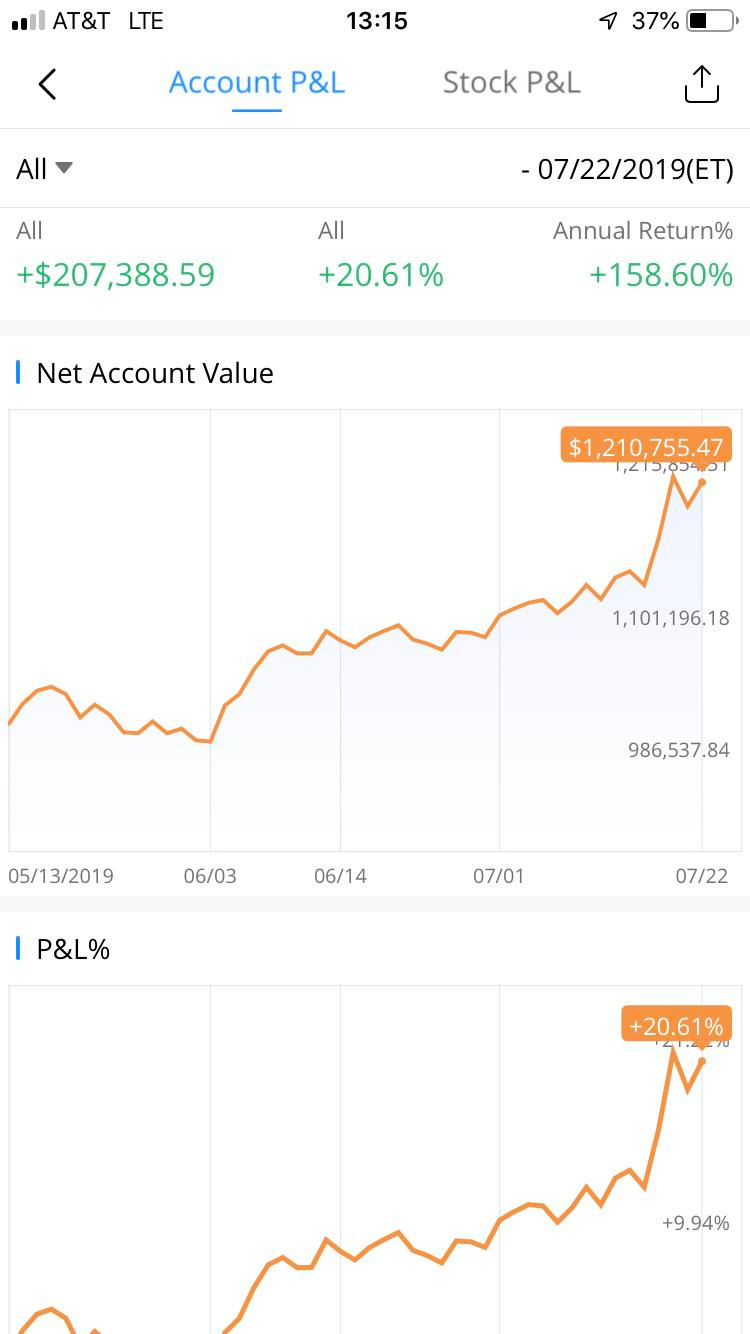Viewport: 750px width, 1334px height.
Task: Tap the back arrow icon
Action: pyautogui.click(x=47, y=84)
